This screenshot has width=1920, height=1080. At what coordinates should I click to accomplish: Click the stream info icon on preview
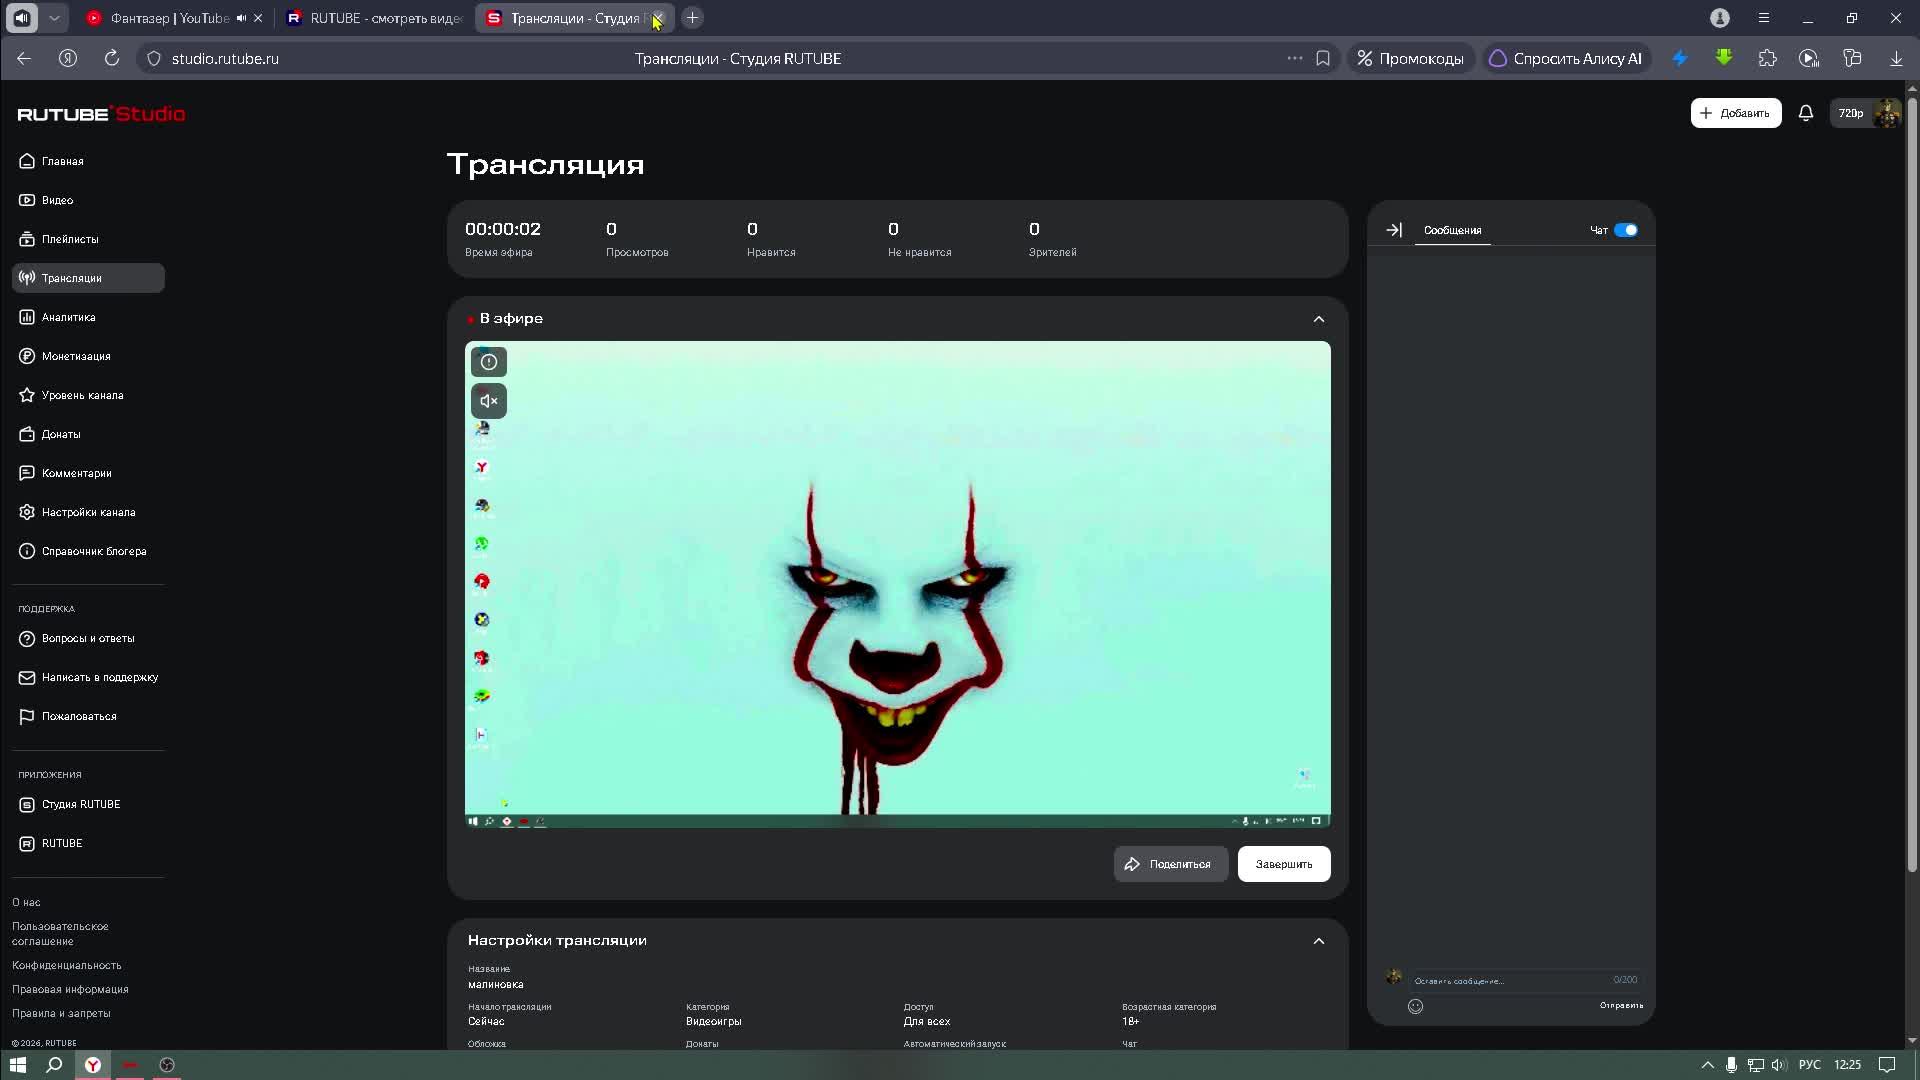[x=489, y=362]
